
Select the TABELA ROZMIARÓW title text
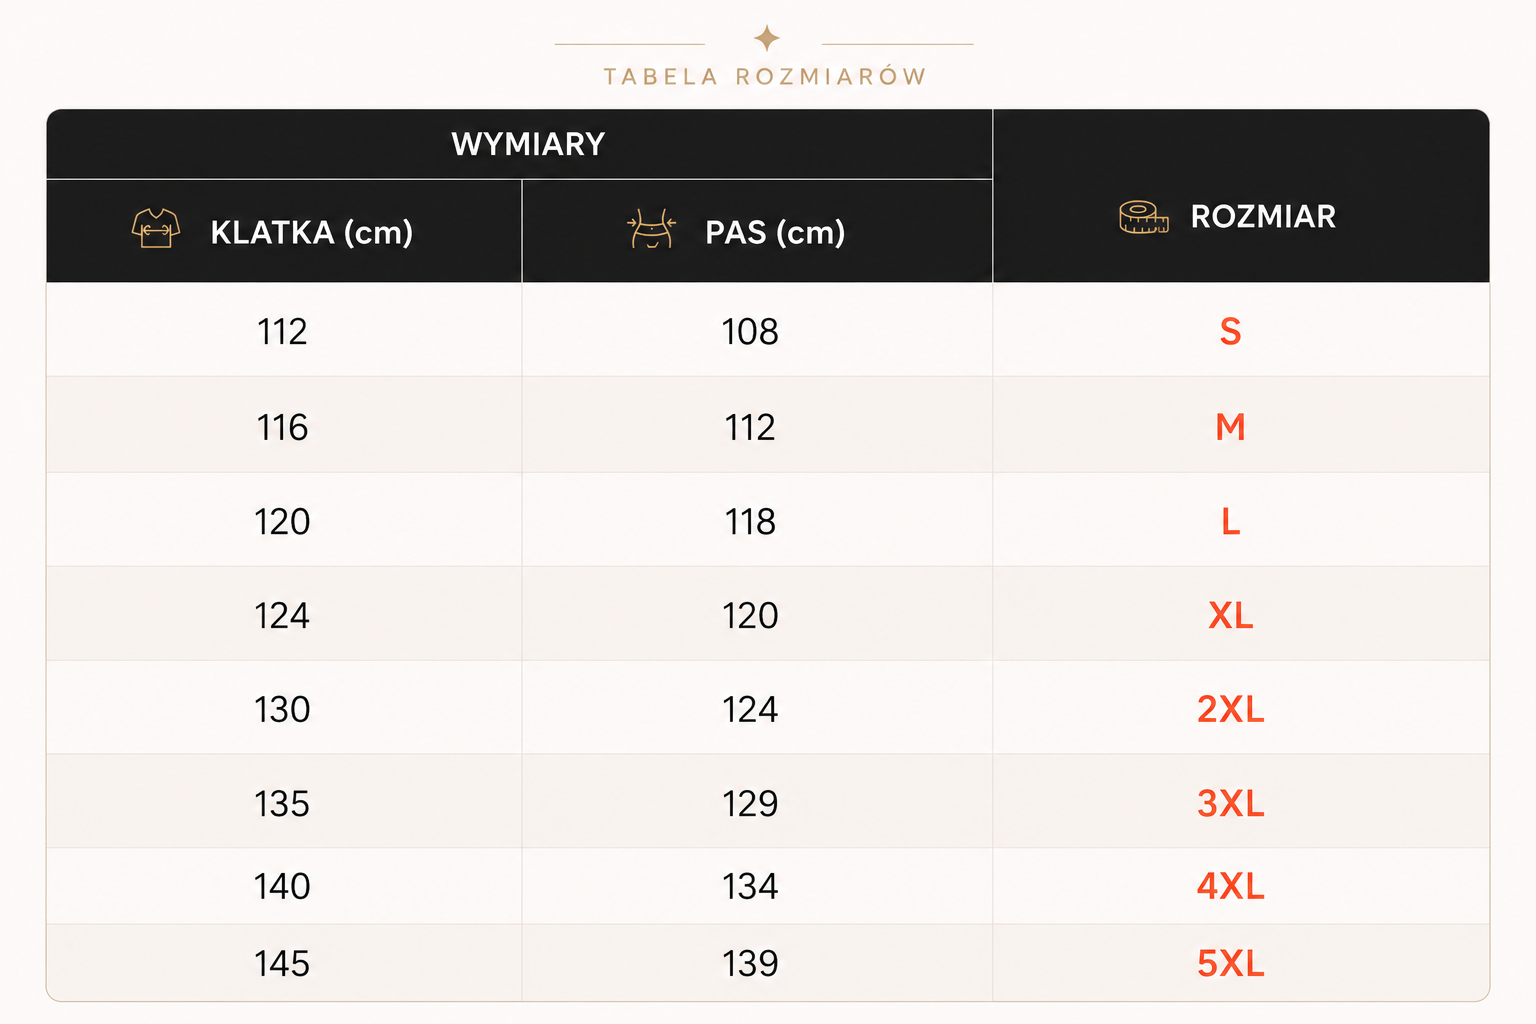click(x=765, y=77)
